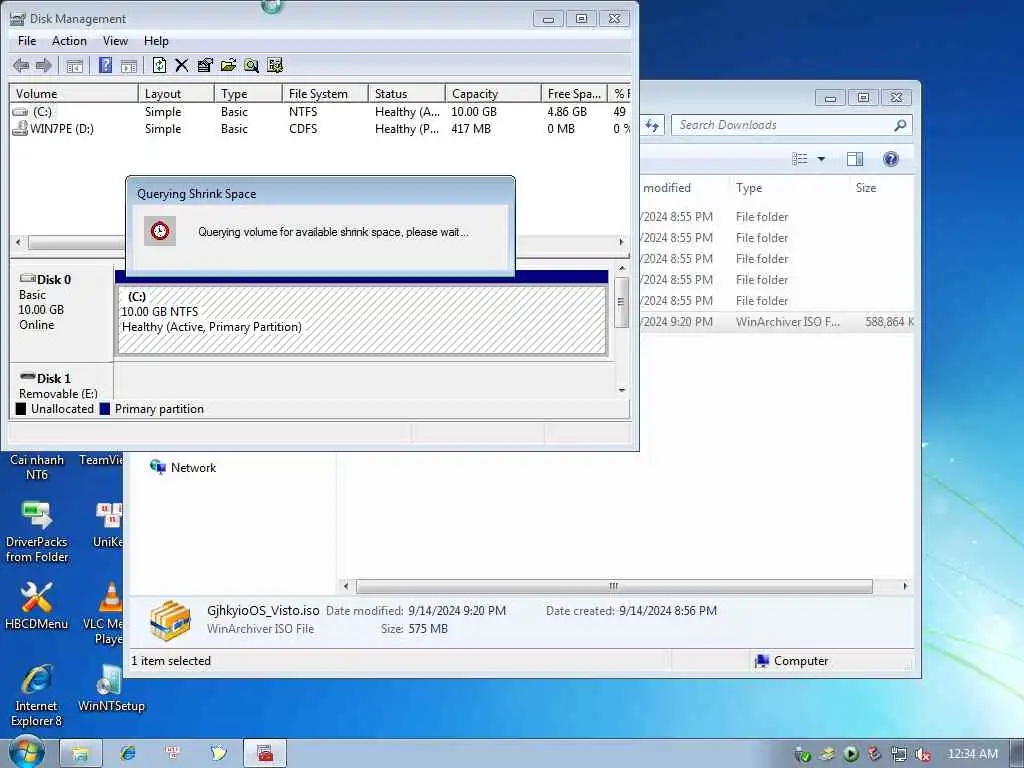1024x768 pixels.
Task: Sort by the Status column header
Action: click(406, 93)
